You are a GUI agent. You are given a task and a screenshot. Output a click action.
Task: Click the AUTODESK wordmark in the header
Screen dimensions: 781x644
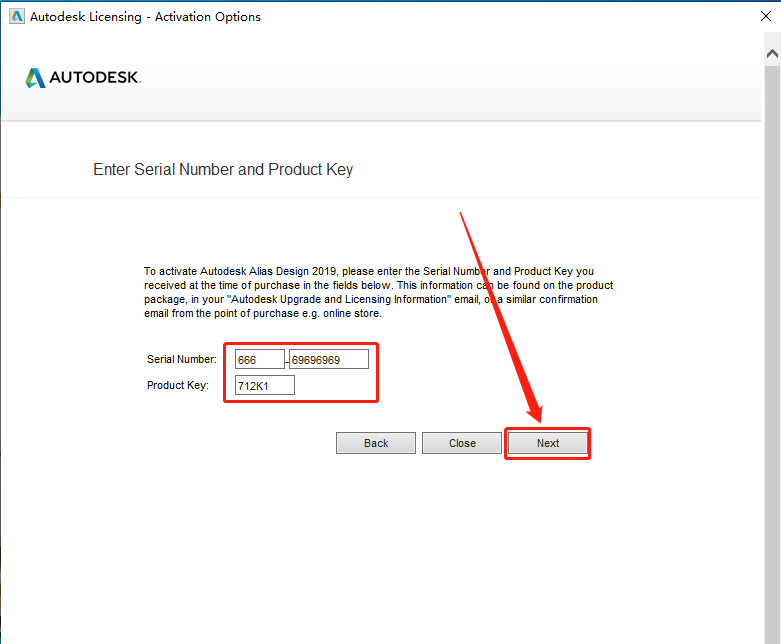pos(95,77)
